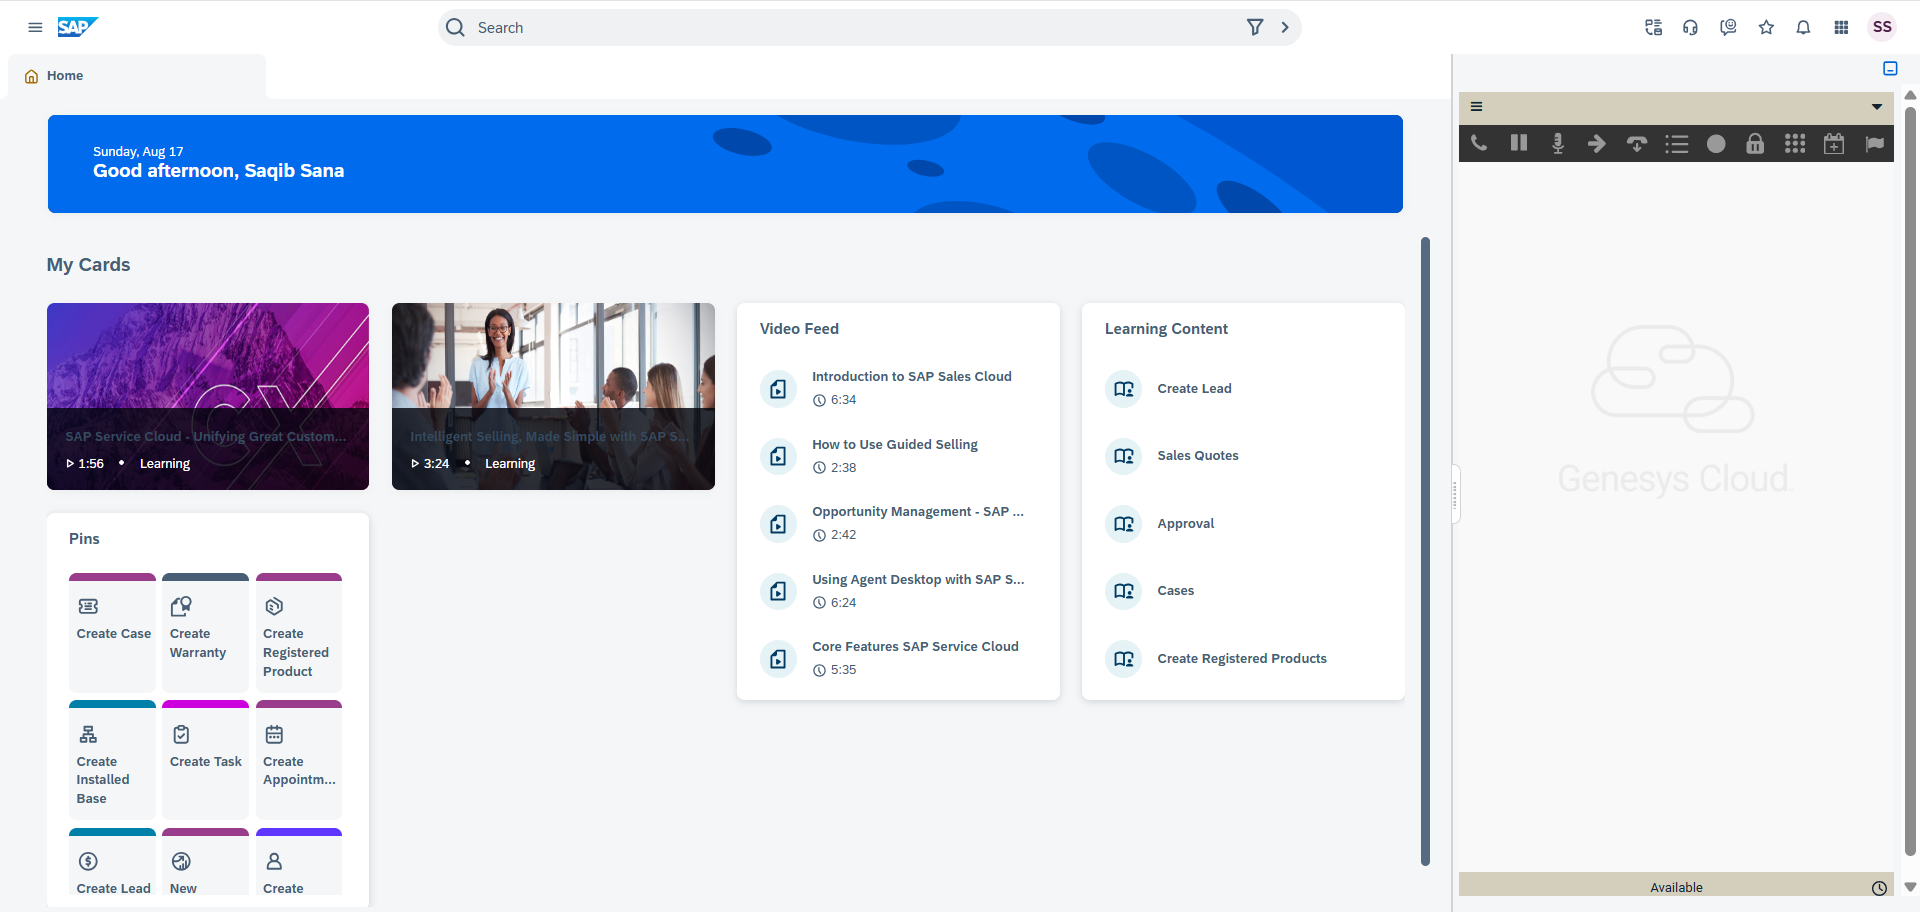
Task: Expand the search bar chevron arrow
Action: (1285, 28)
